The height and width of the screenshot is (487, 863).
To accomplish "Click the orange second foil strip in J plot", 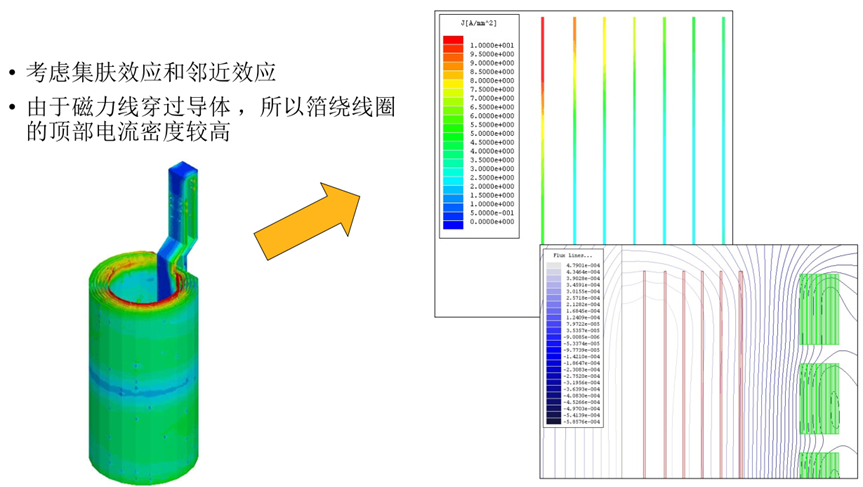I will (x=575, y=130).
